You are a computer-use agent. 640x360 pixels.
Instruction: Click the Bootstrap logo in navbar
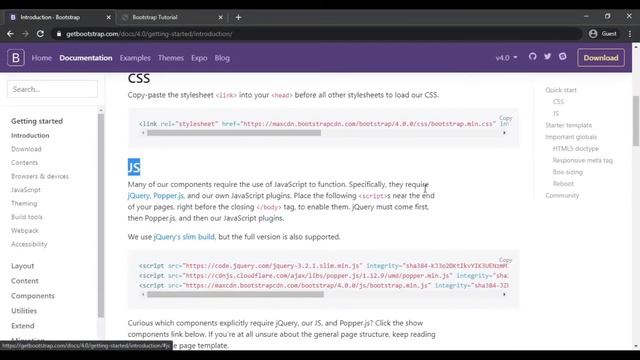(x=16, y=58)
